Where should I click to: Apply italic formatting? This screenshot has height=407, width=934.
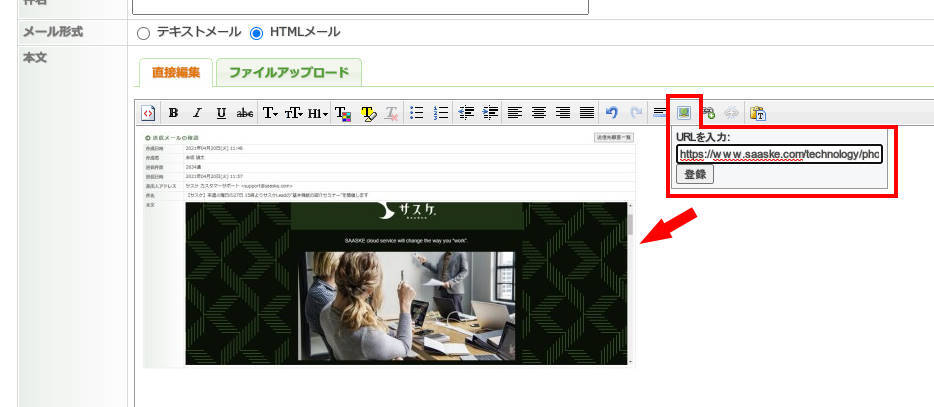point(197,113)
